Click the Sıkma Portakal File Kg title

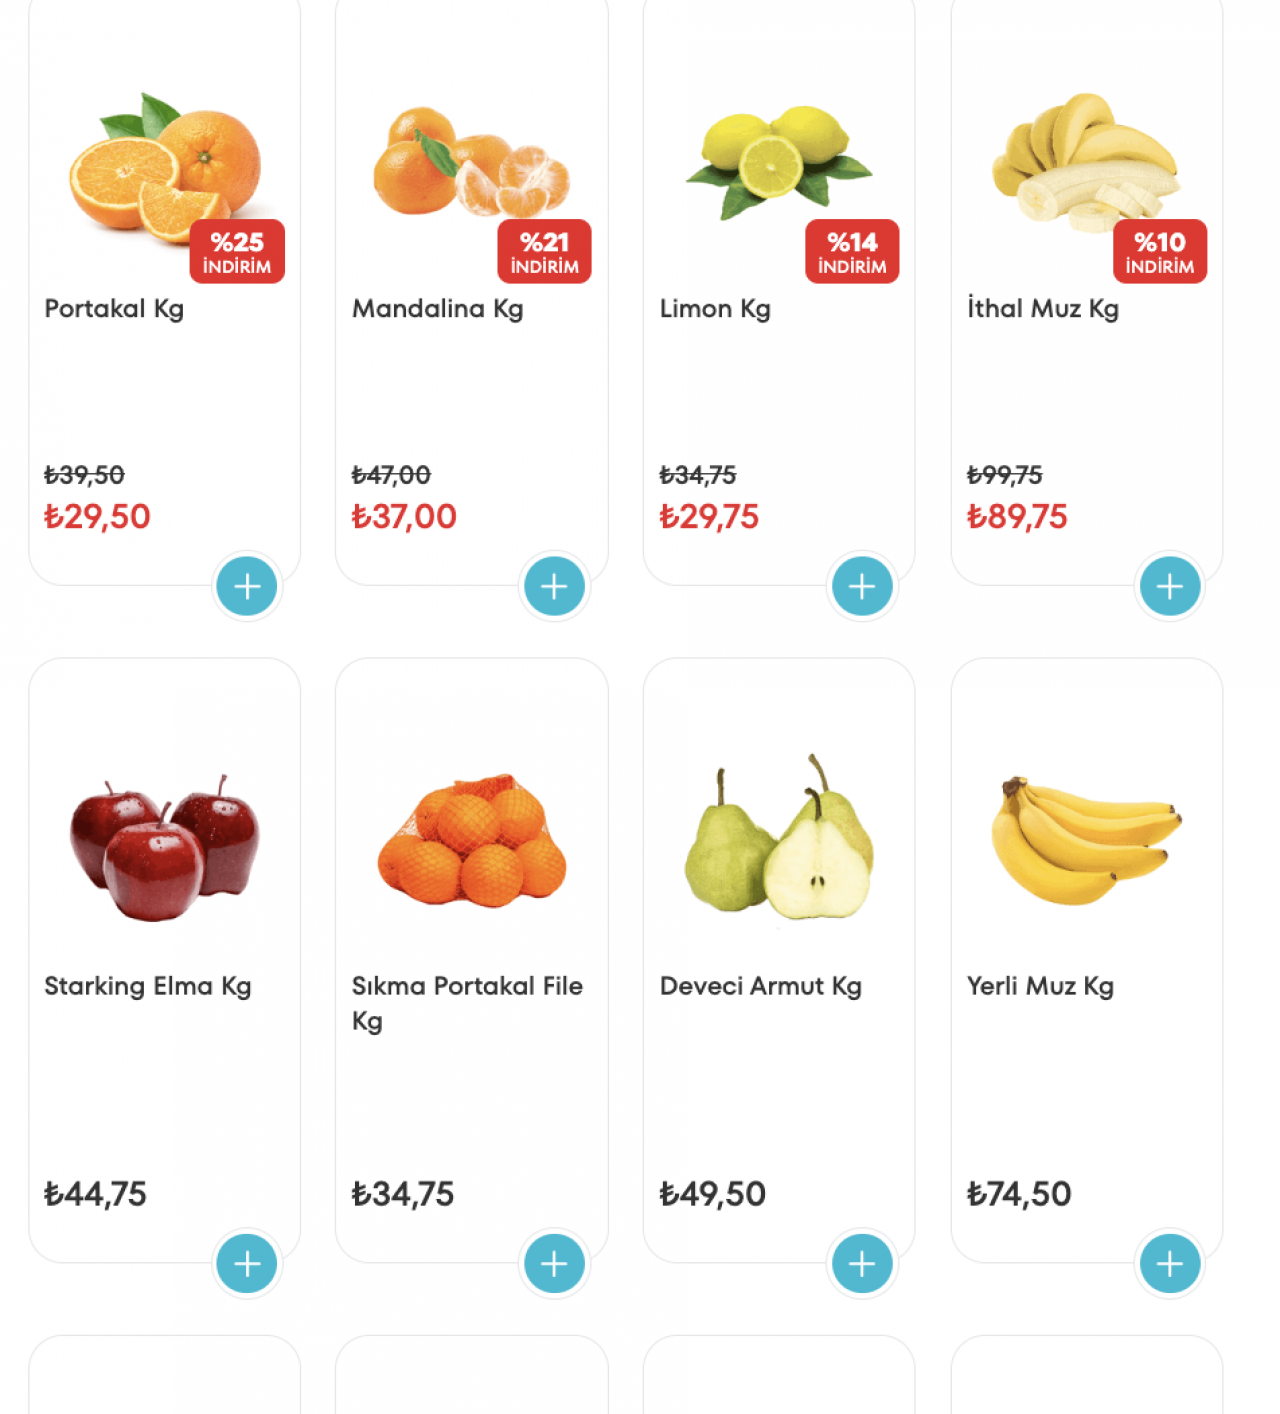click(466, 1002)
